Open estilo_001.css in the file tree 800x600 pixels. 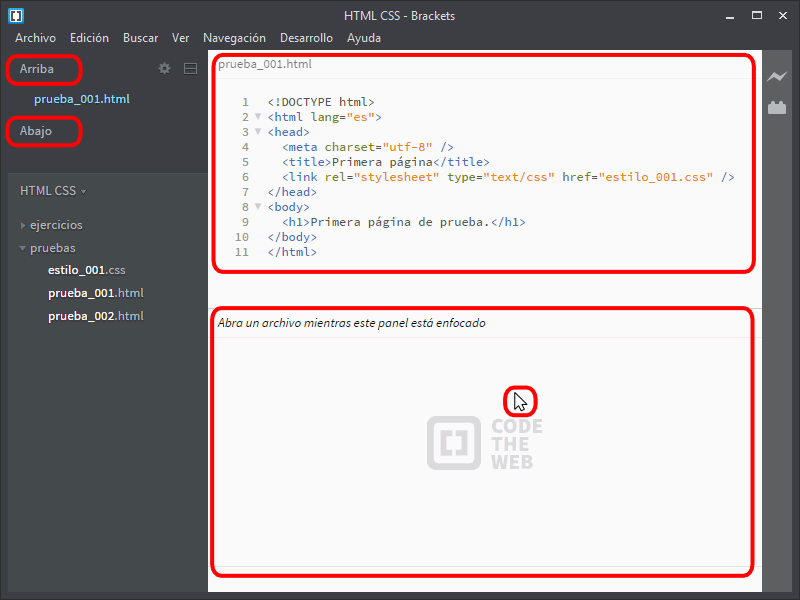point(86,270)
